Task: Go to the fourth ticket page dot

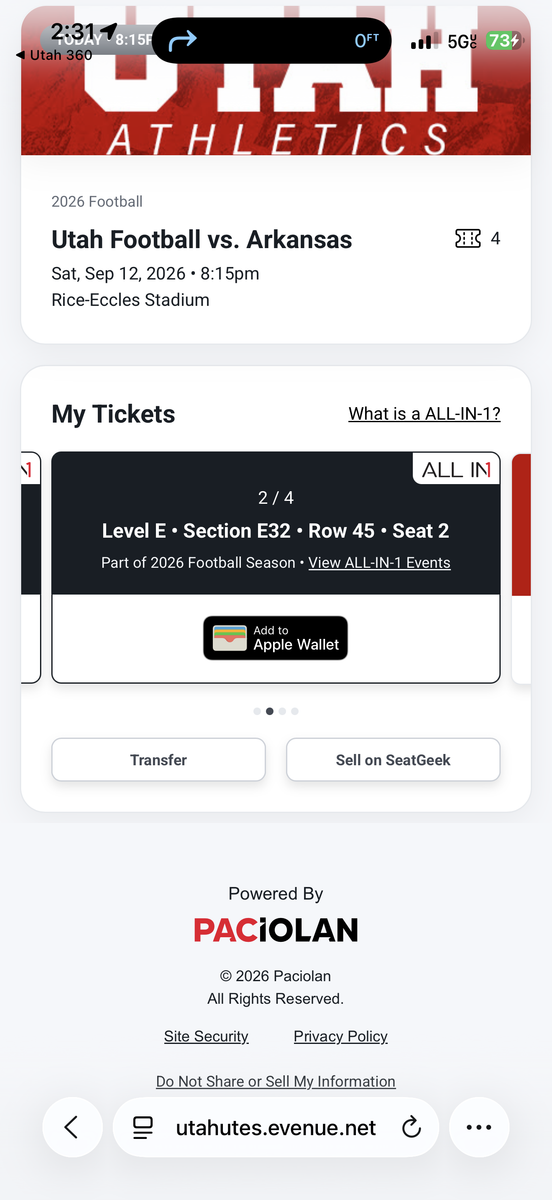Action: 295,711
